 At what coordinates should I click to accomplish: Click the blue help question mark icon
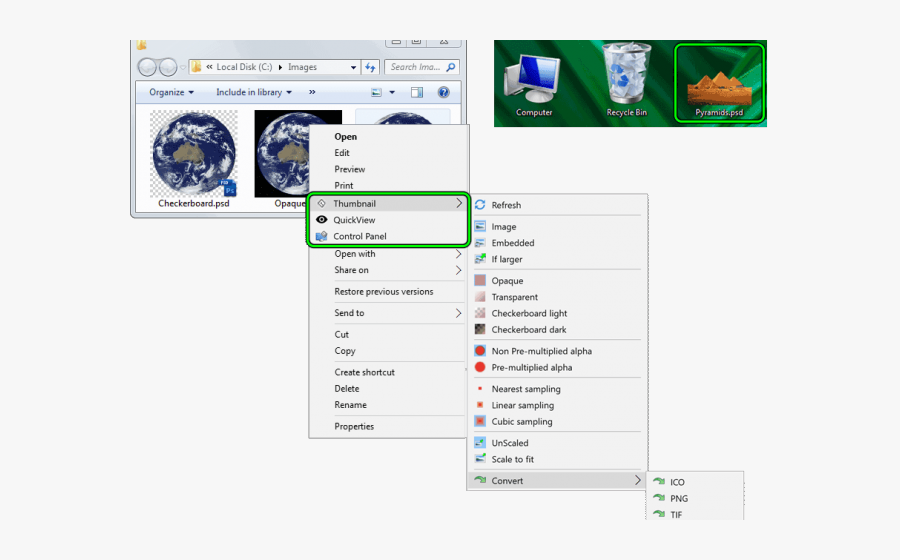(444, 92)
